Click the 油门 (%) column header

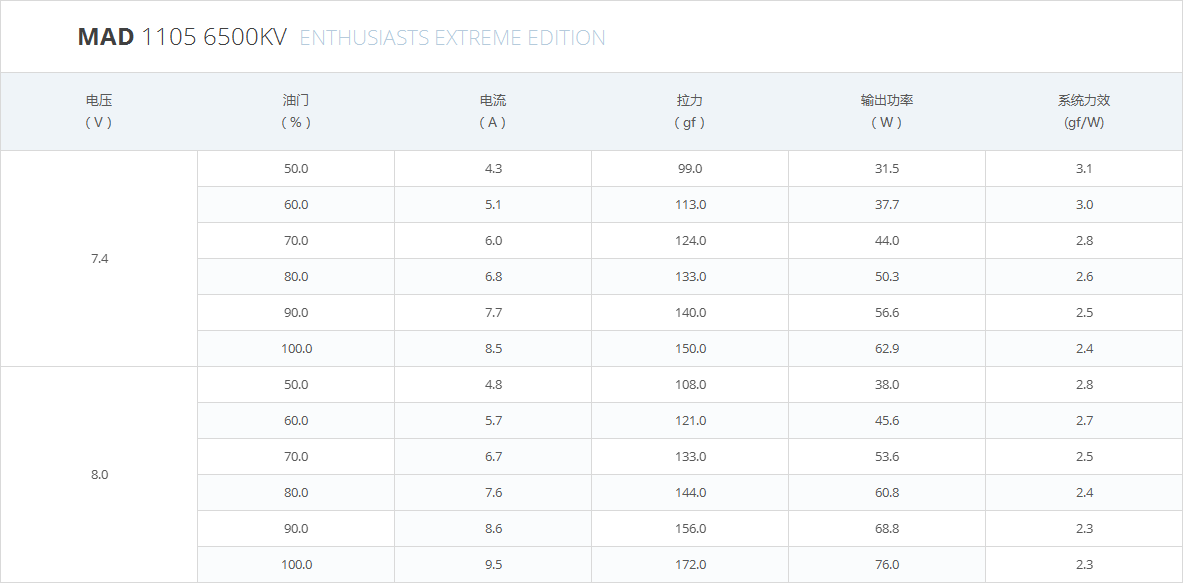click(296, 112)
